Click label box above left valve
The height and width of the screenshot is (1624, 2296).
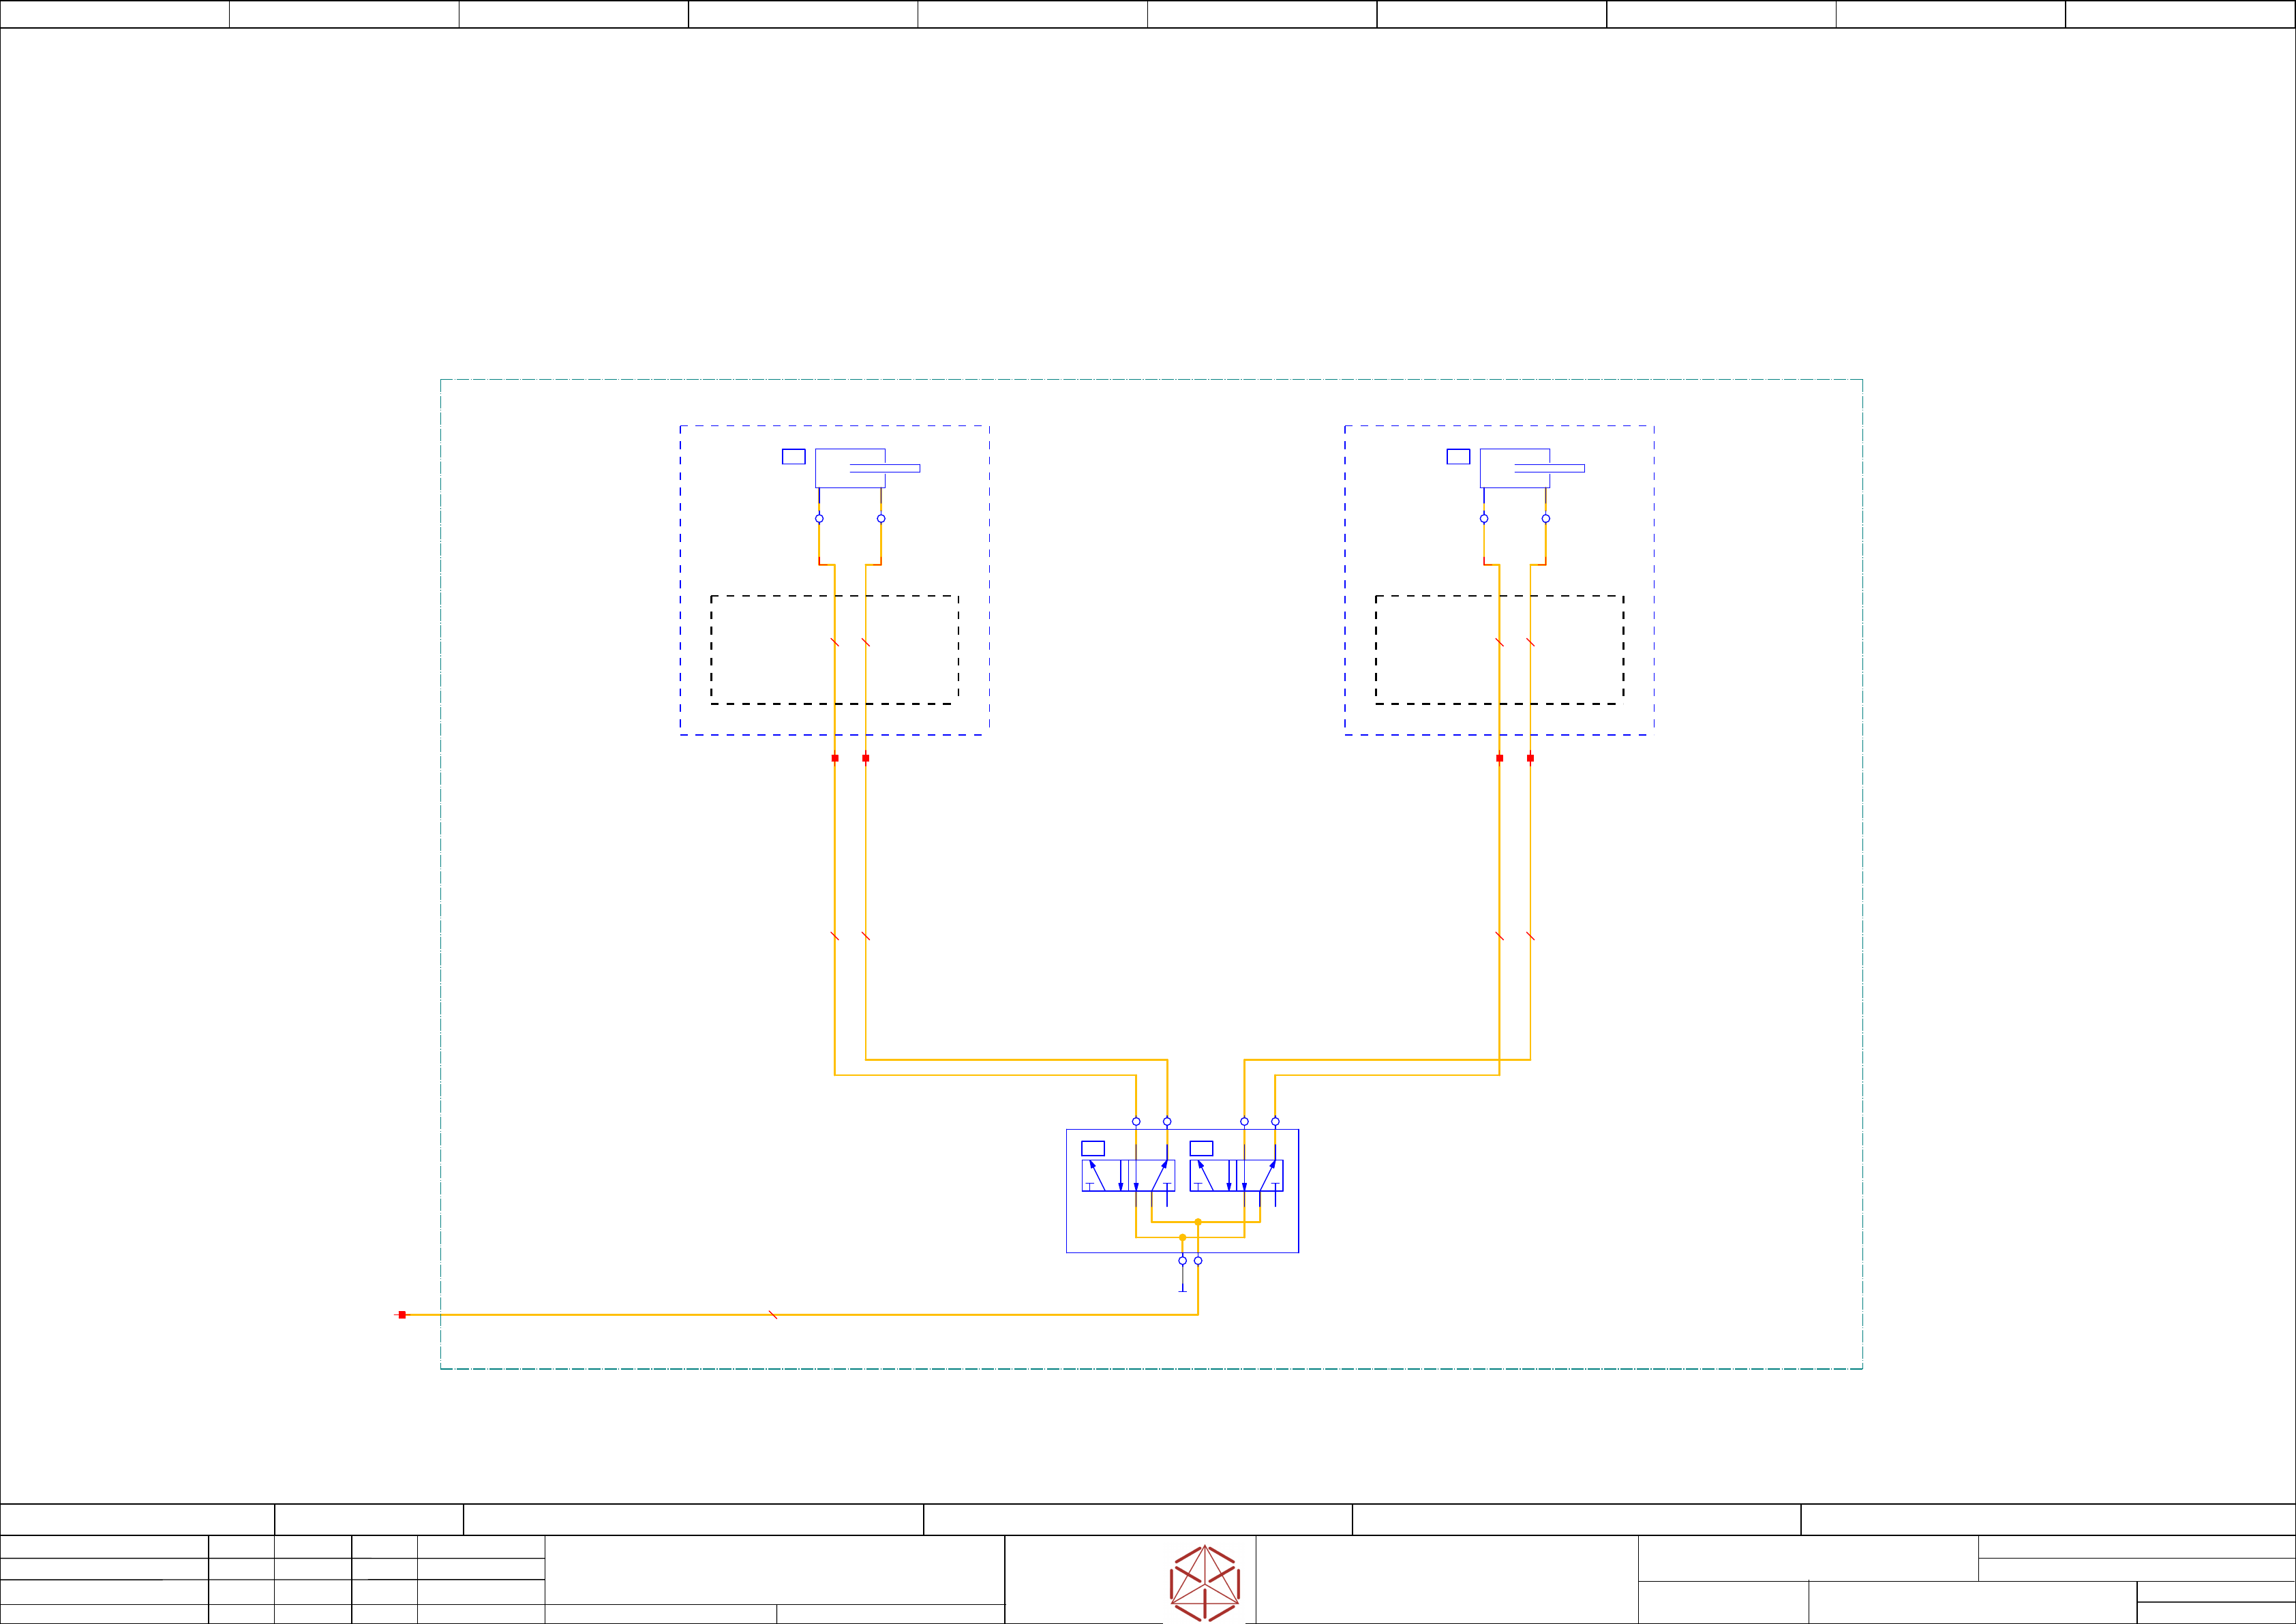coord(1093,1148)
